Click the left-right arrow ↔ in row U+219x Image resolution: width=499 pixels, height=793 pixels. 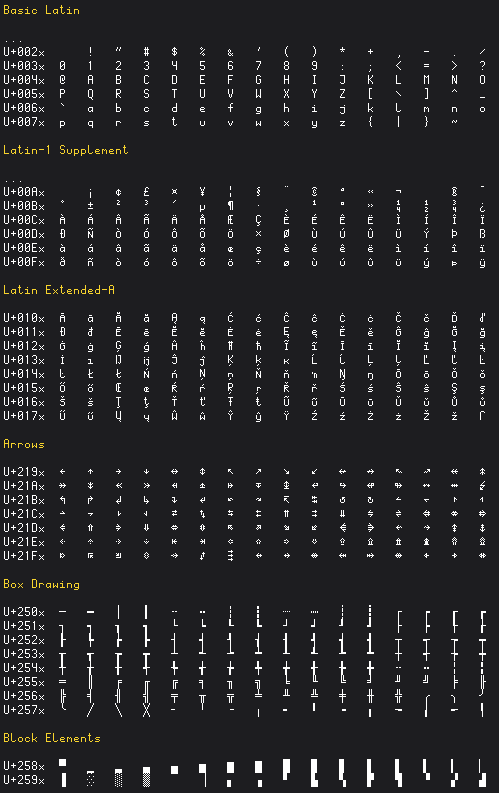(x=174, y=471)
